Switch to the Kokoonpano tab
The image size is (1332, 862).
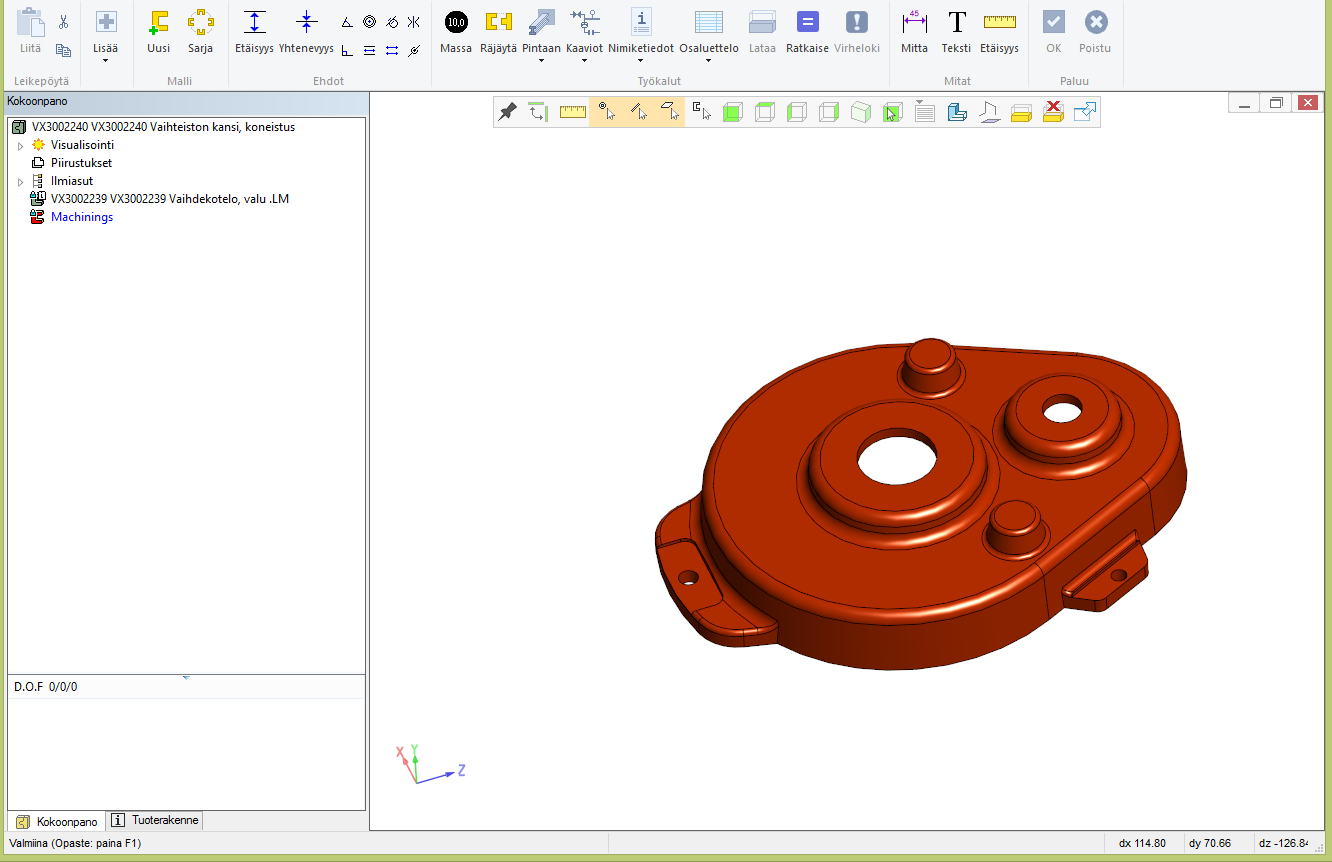(x=59, y=821)
